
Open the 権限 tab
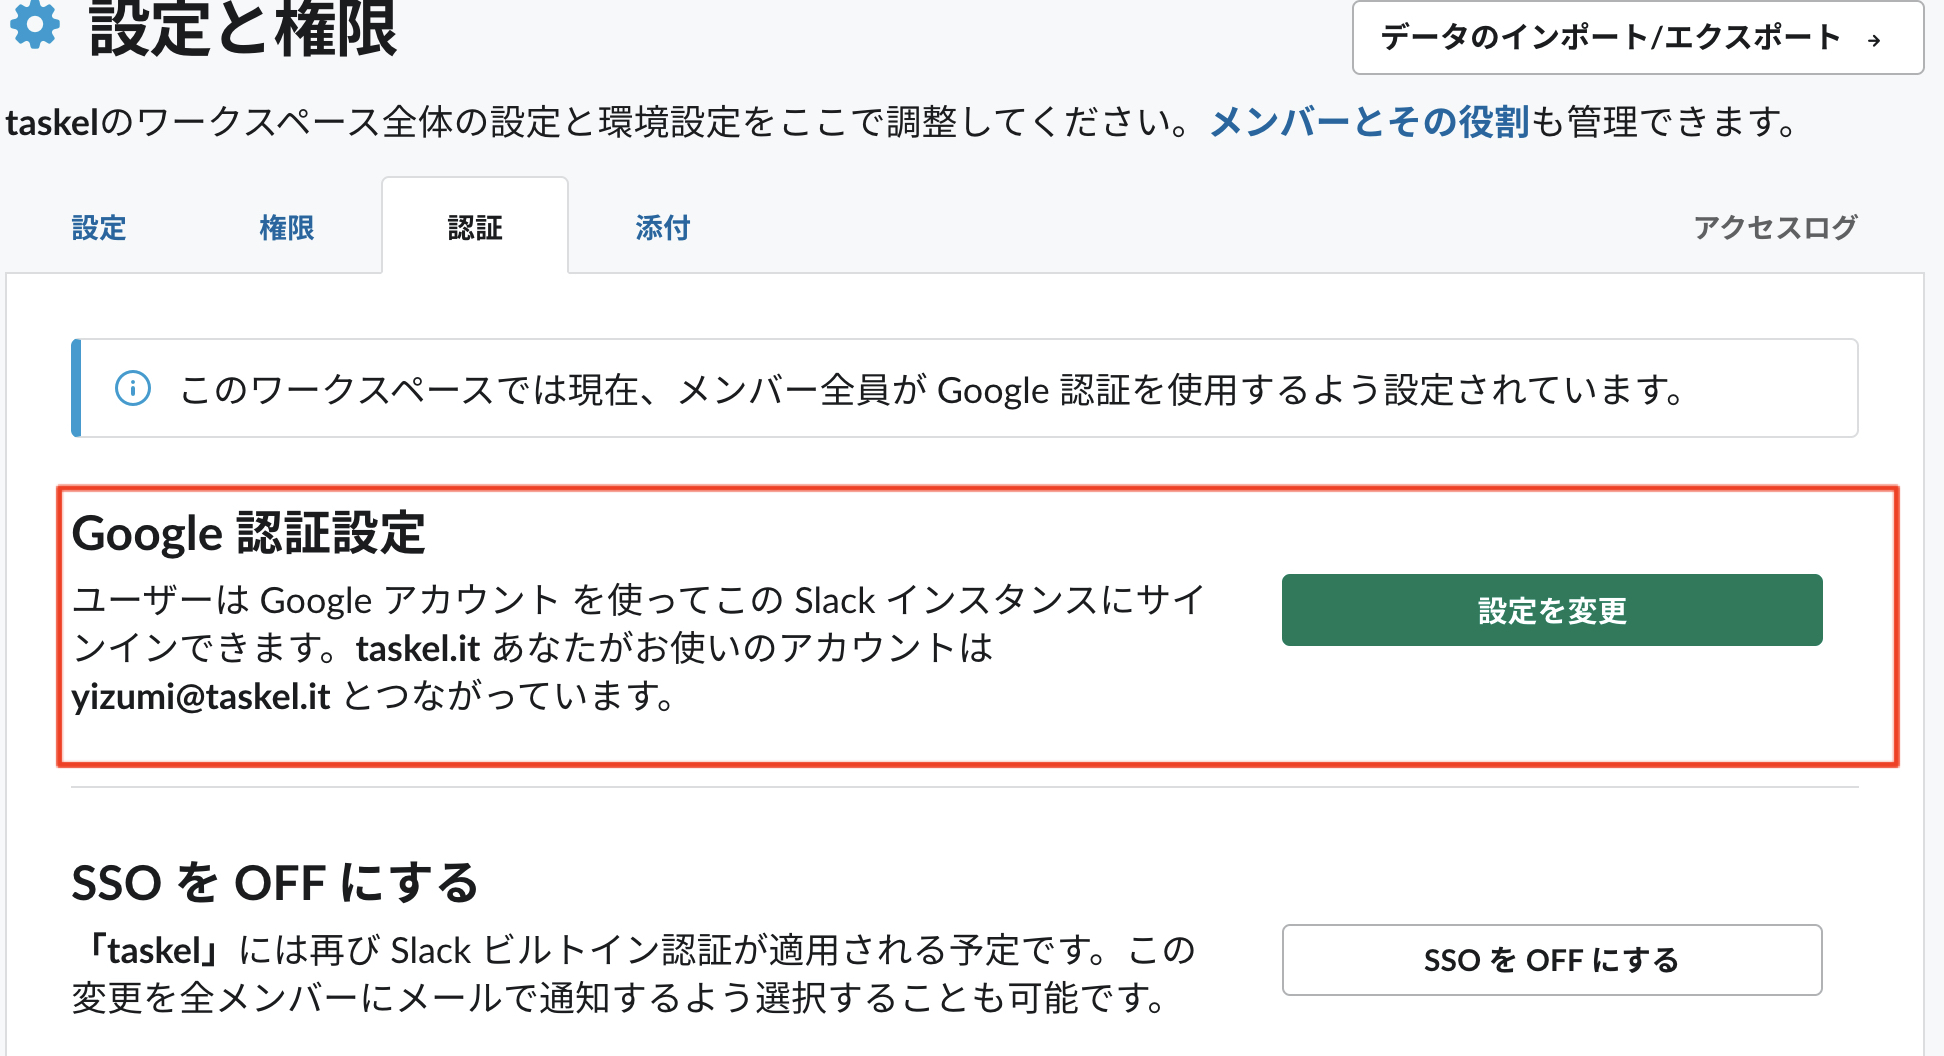[287, 228]
